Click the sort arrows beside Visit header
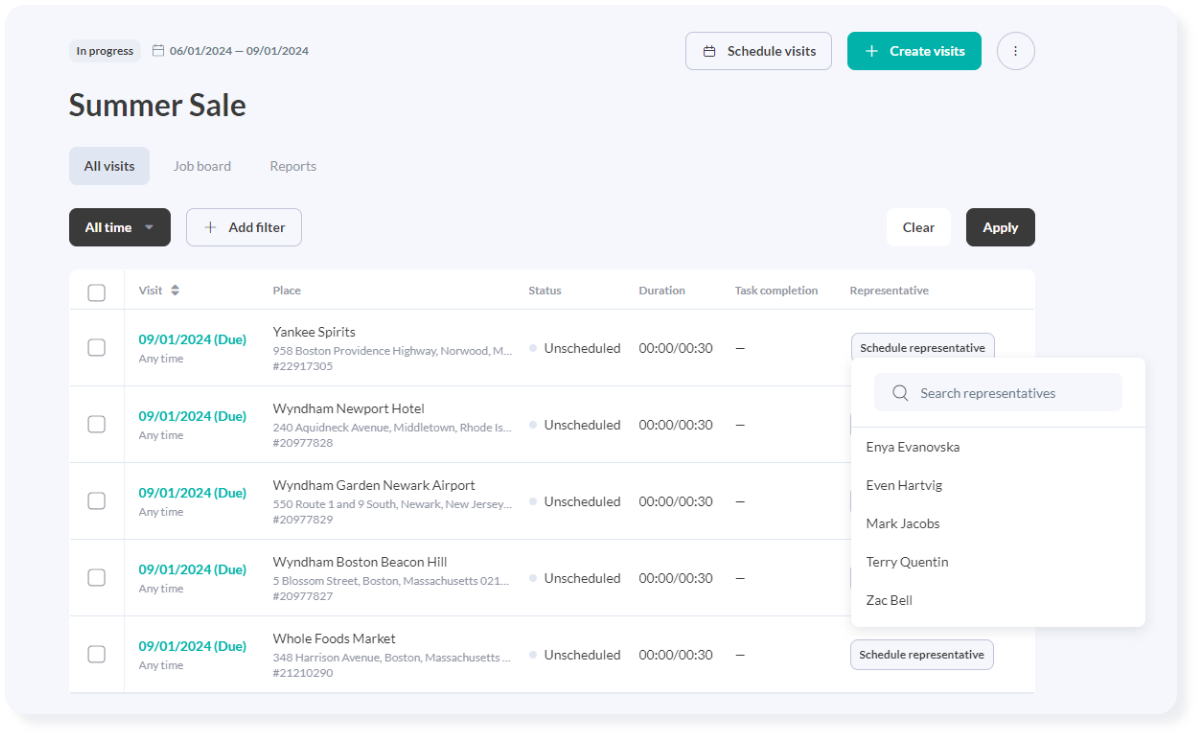Screen dimensions: 1202x739 [x=175, y=290]
